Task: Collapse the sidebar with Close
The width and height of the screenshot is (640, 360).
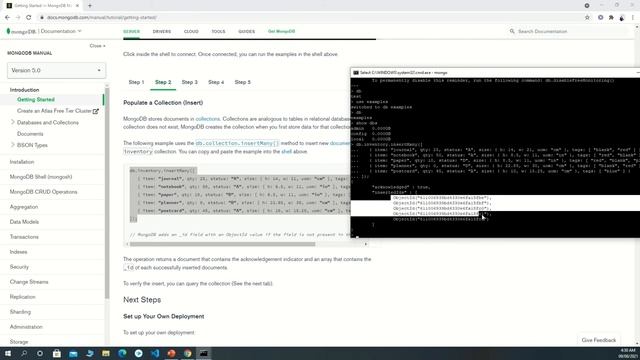Action: tap(98, 46)
